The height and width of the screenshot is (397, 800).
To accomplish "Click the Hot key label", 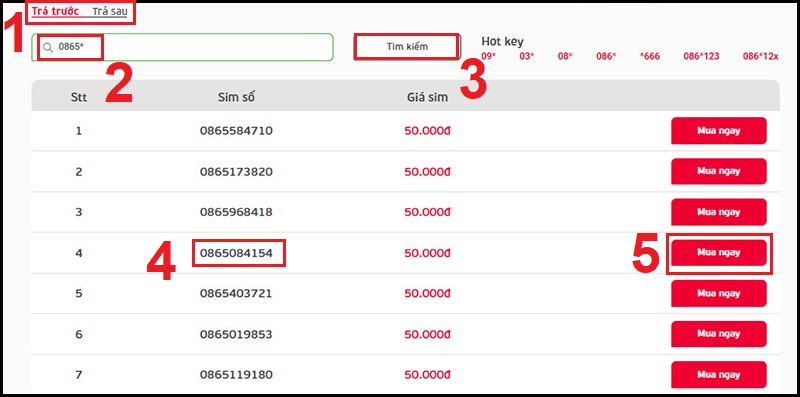I will 502,42.
